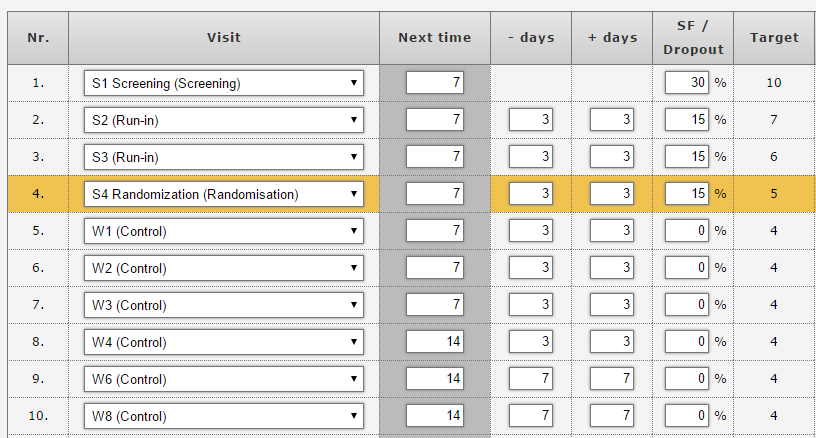Click the Next time field for W2 row
This screenshot has width=816, height=438.
[x=435, y=268]
